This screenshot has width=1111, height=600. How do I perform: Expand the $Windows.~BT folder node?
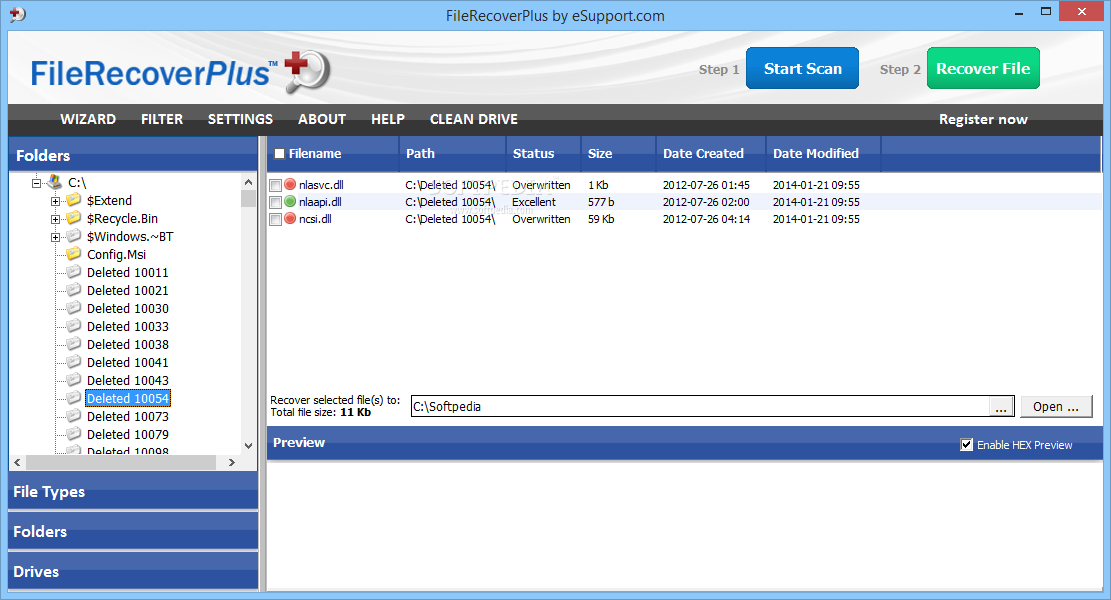(x=56, y=237)
